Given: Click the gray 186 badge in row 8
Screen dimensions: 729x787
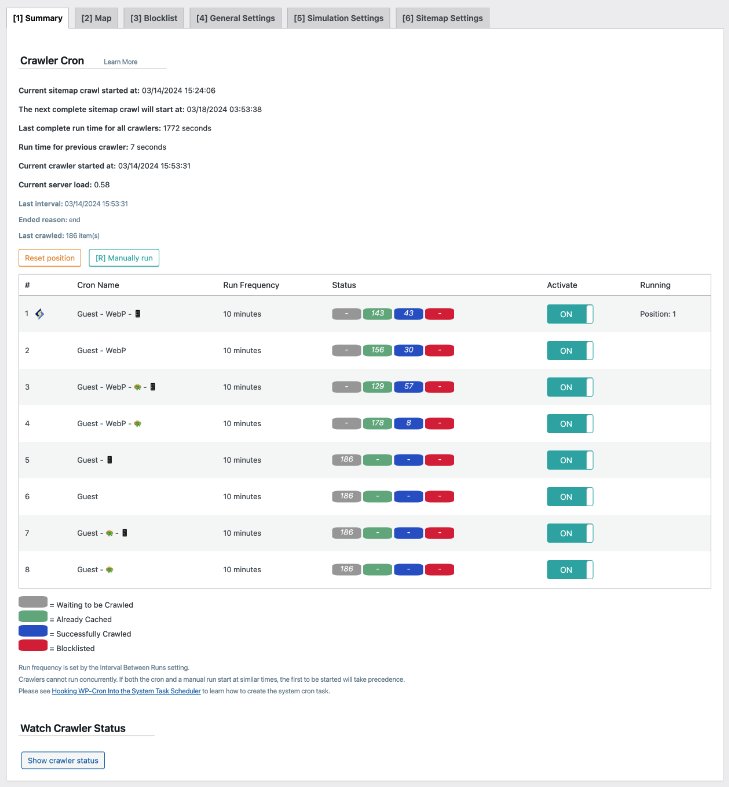Looking at the screenshot, I should point(346,570).
